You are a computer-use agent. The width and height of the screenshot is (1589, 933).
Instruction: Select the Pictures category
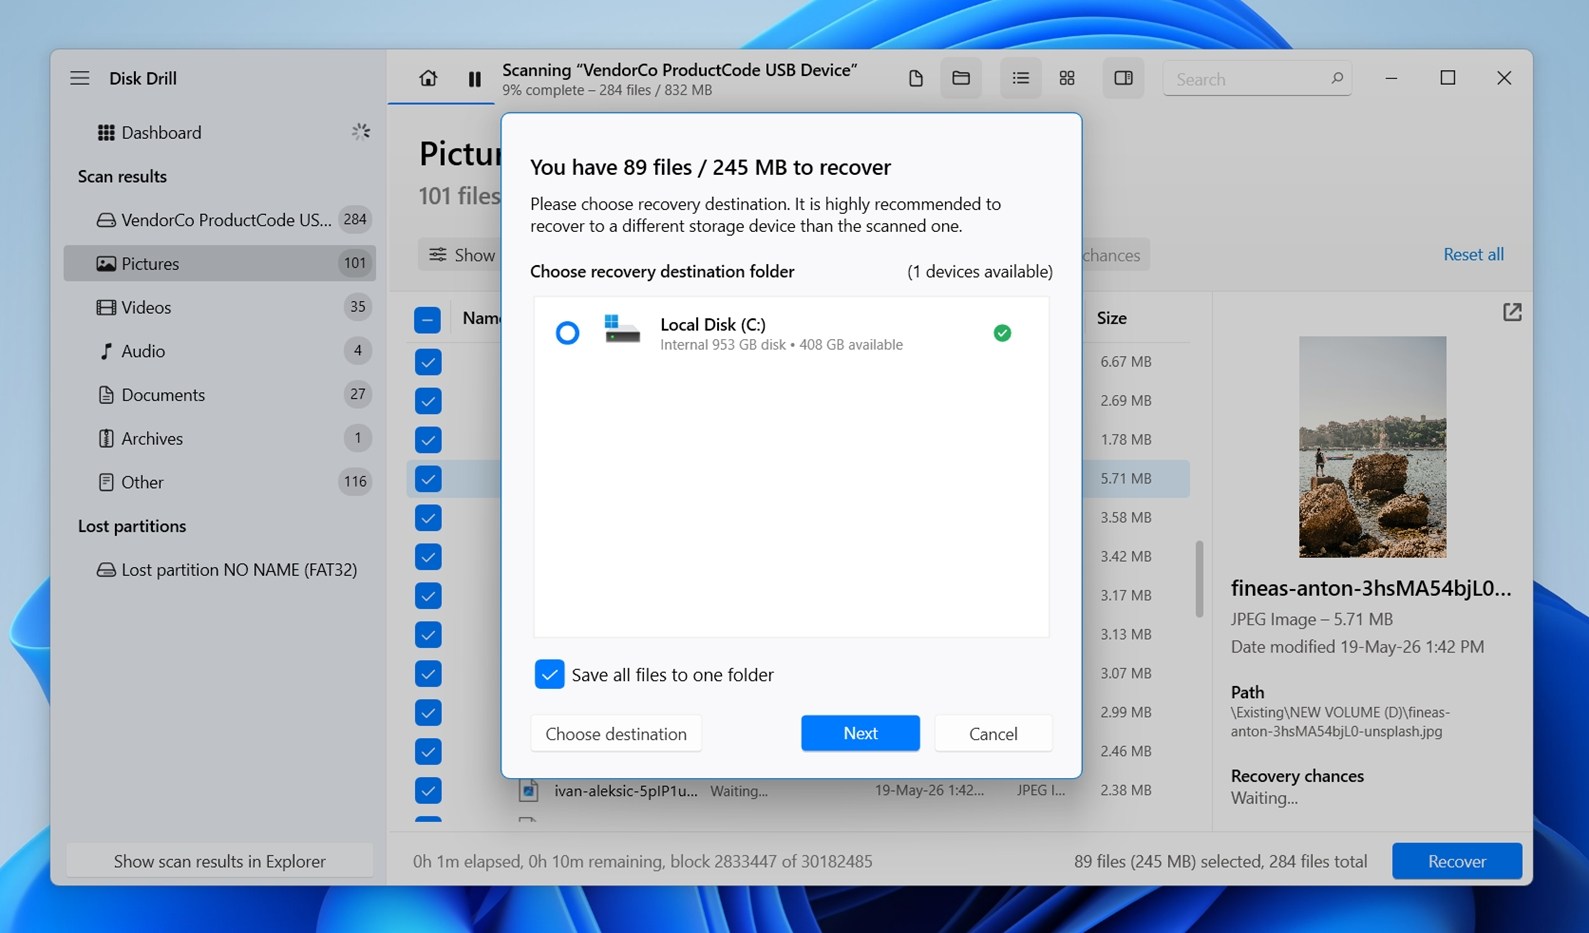220,263
